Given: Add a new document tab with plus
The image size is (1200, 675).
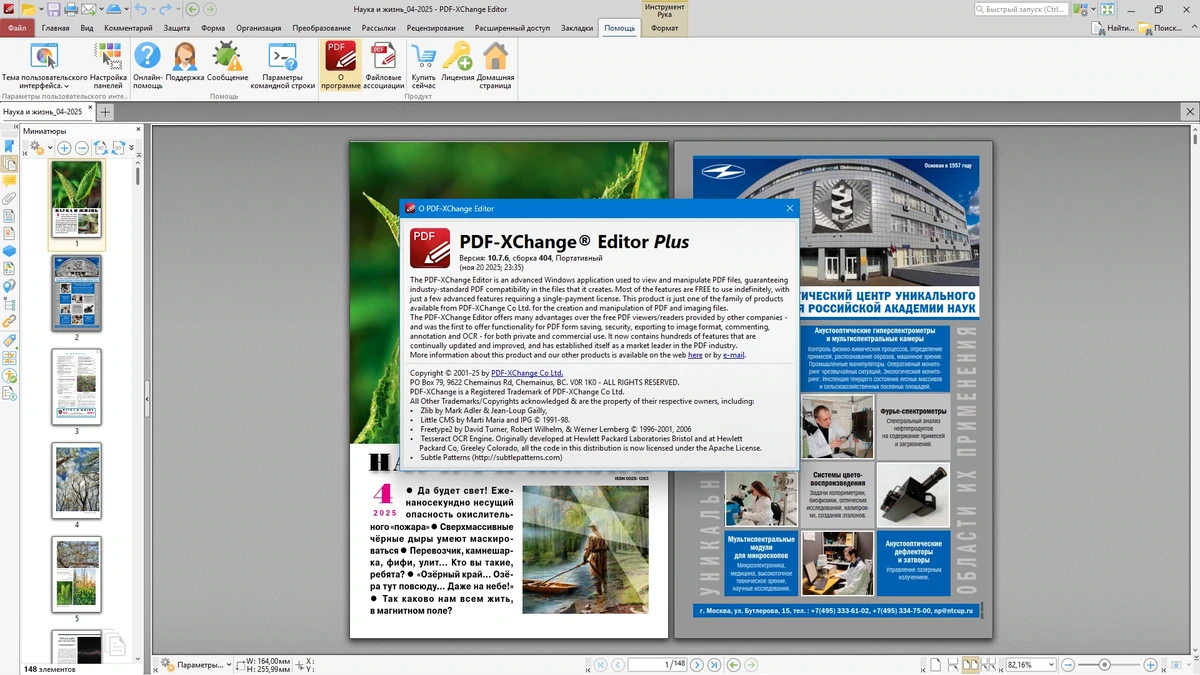Looking at the screenshot, I should pos(104,112).
